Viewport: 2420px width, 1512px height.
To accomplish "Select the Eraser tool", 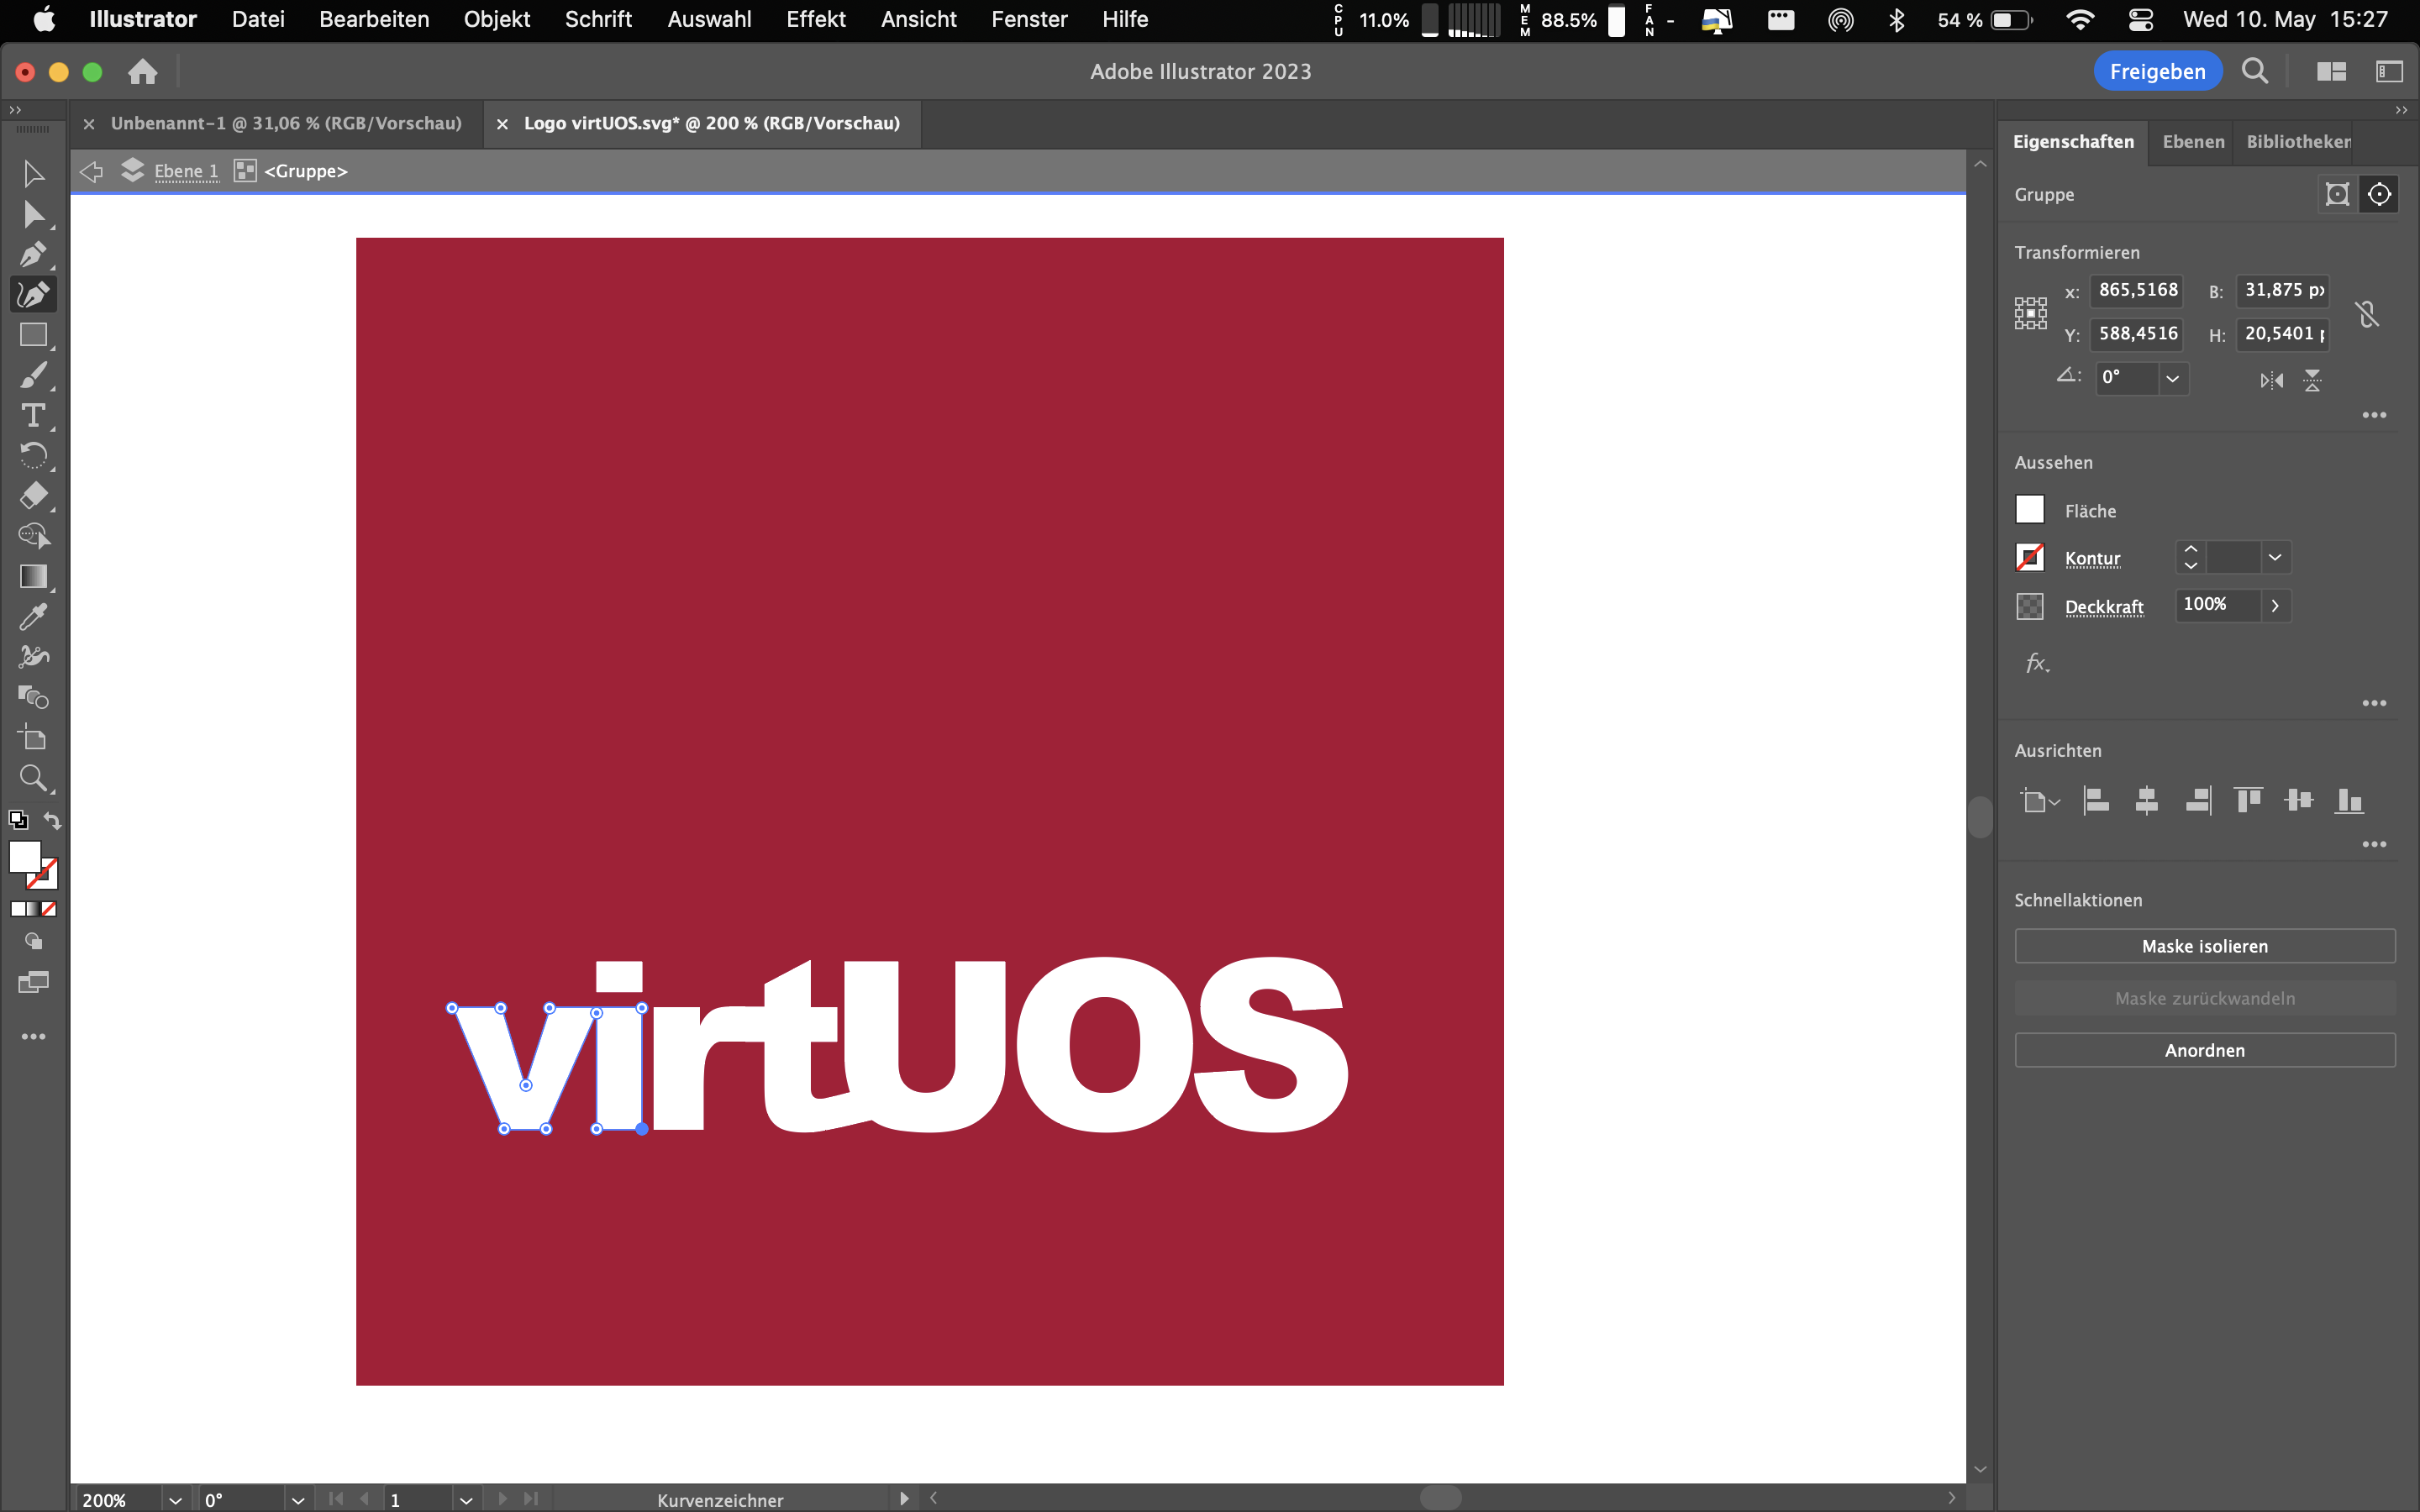I will click(33, 496).
